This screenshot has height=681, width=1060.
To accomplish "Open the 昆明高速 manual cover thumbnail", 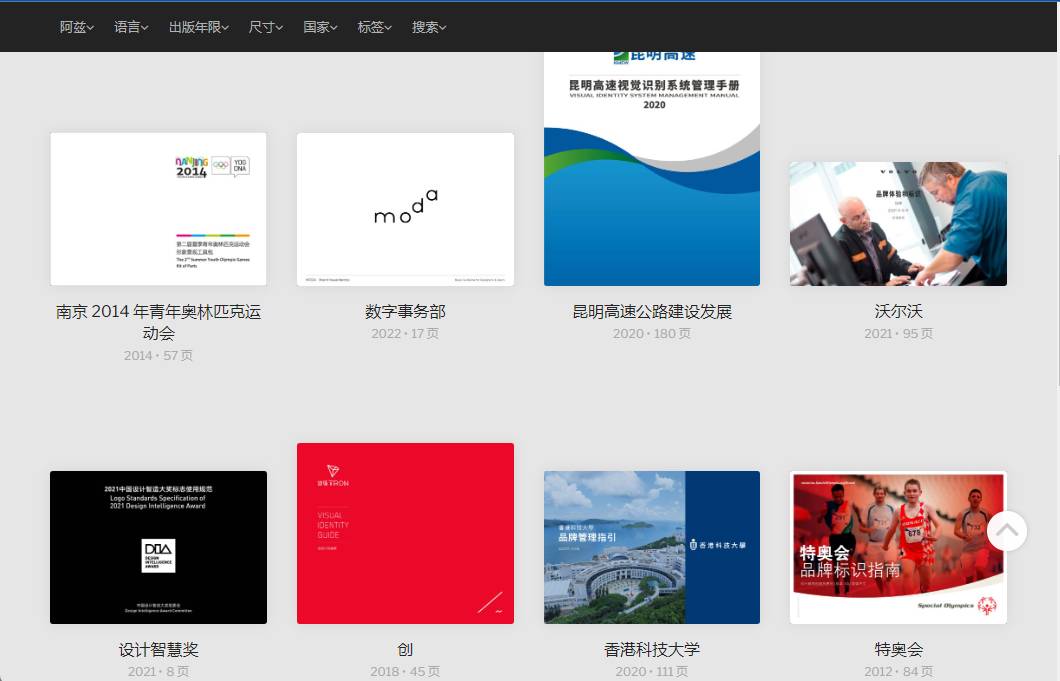I will point(652,168).
